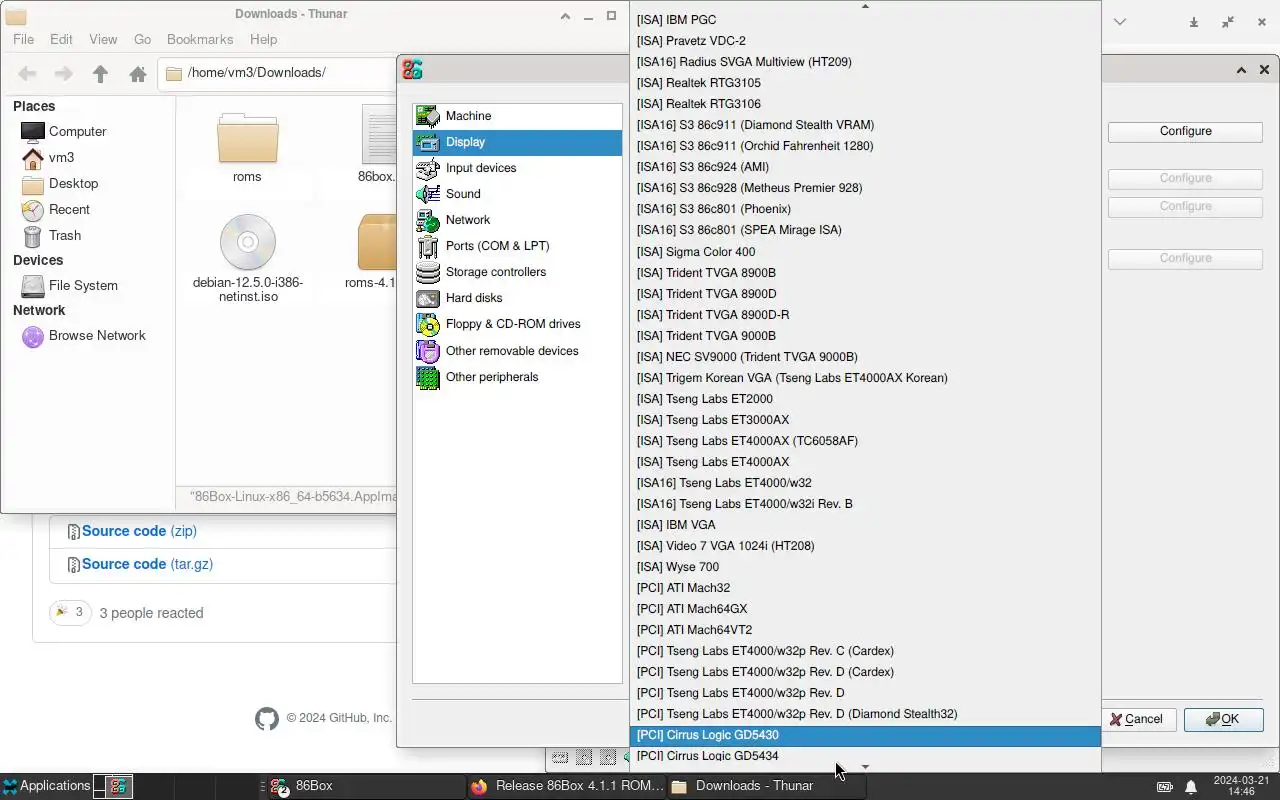Click Thunar path bar /home/vm3/Downloads/

coord(277,73)
